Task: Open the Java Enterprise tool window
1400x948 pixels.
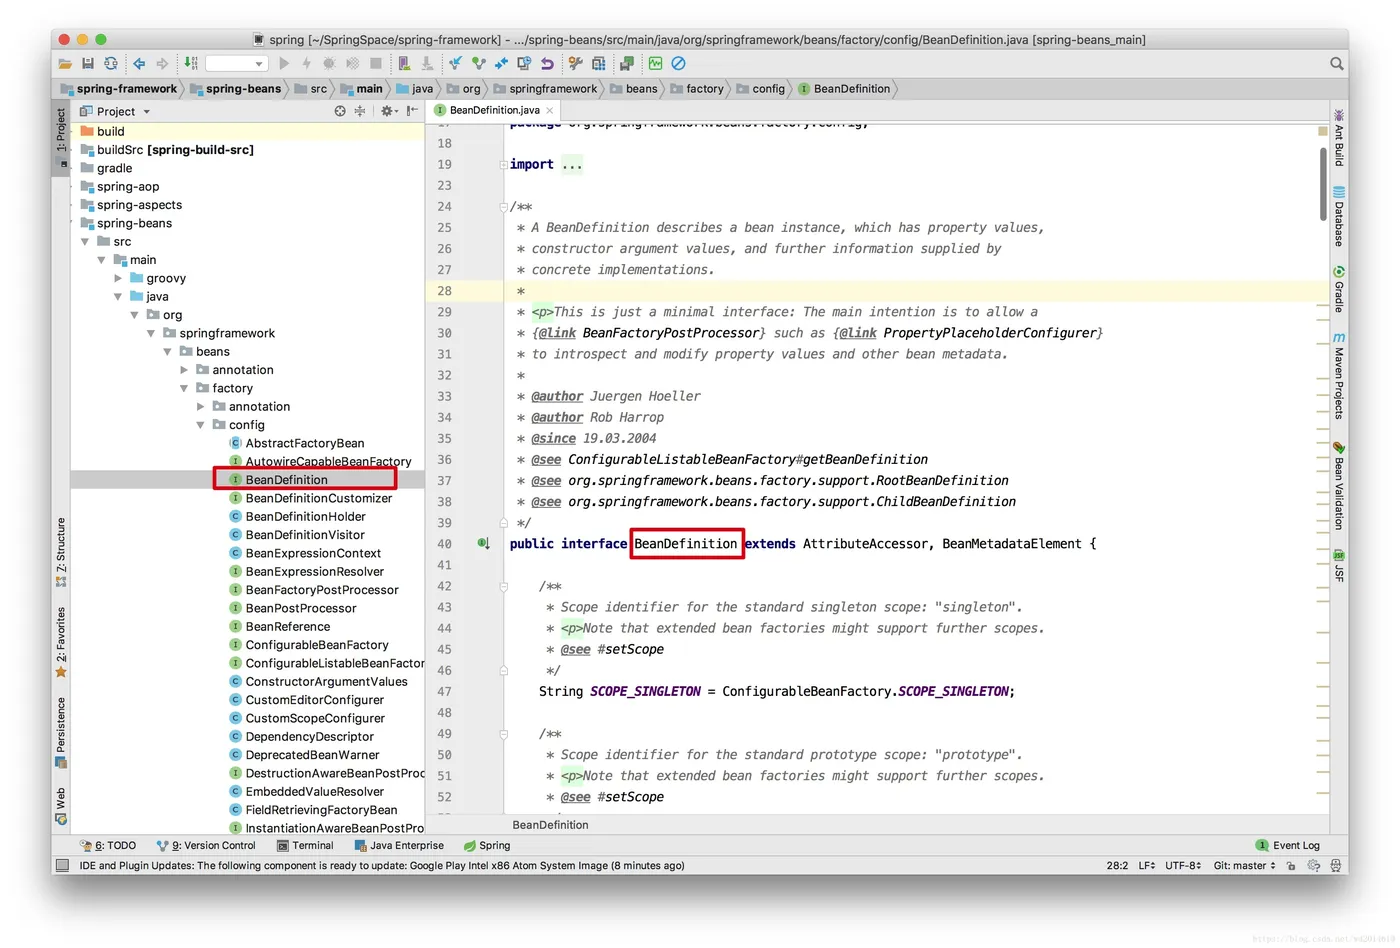Action: [x=399, y=846]
